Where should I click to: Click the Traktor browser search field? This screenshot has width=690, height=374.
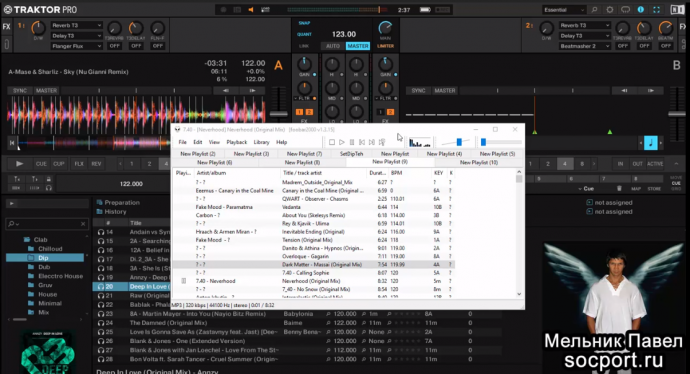point(47,224)
